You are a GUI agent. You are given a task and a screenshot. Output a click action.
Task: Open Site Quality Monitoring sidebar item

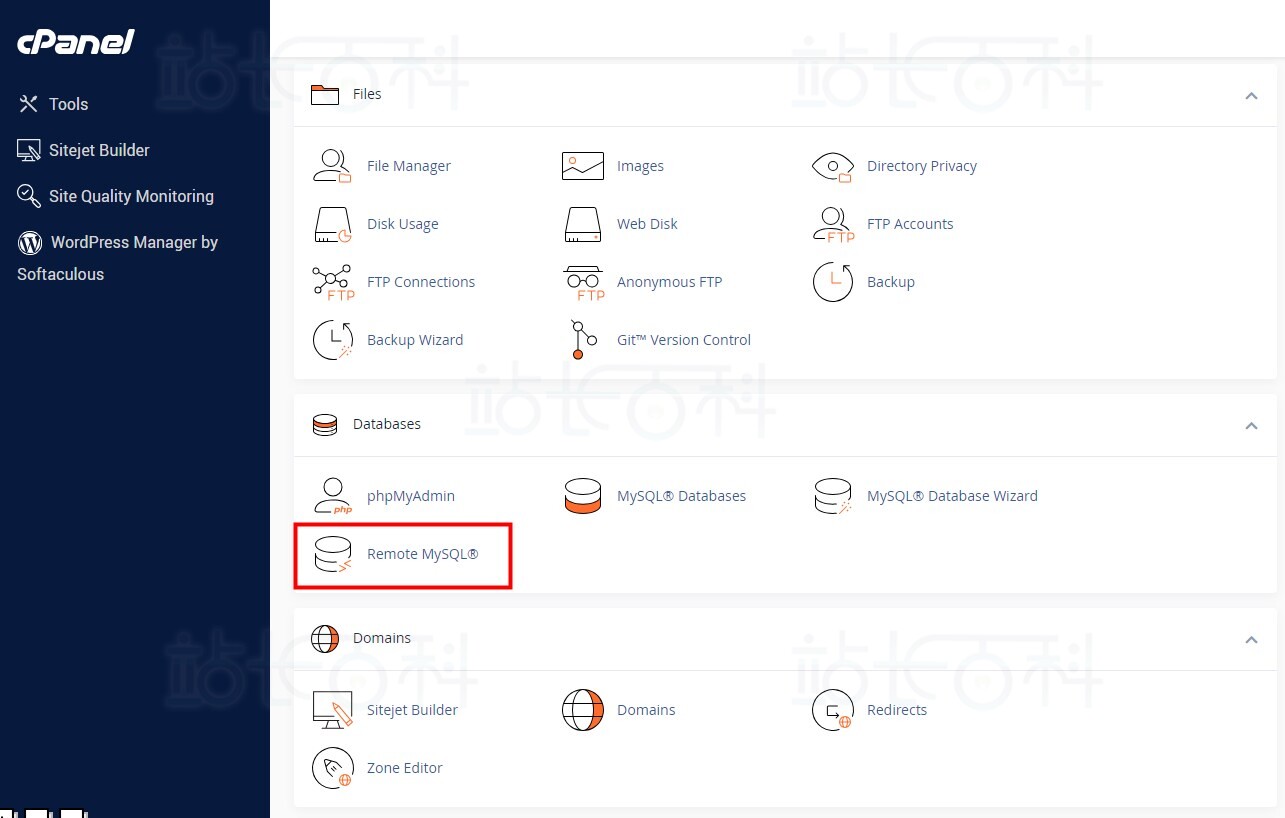click(x=131, y=196)
